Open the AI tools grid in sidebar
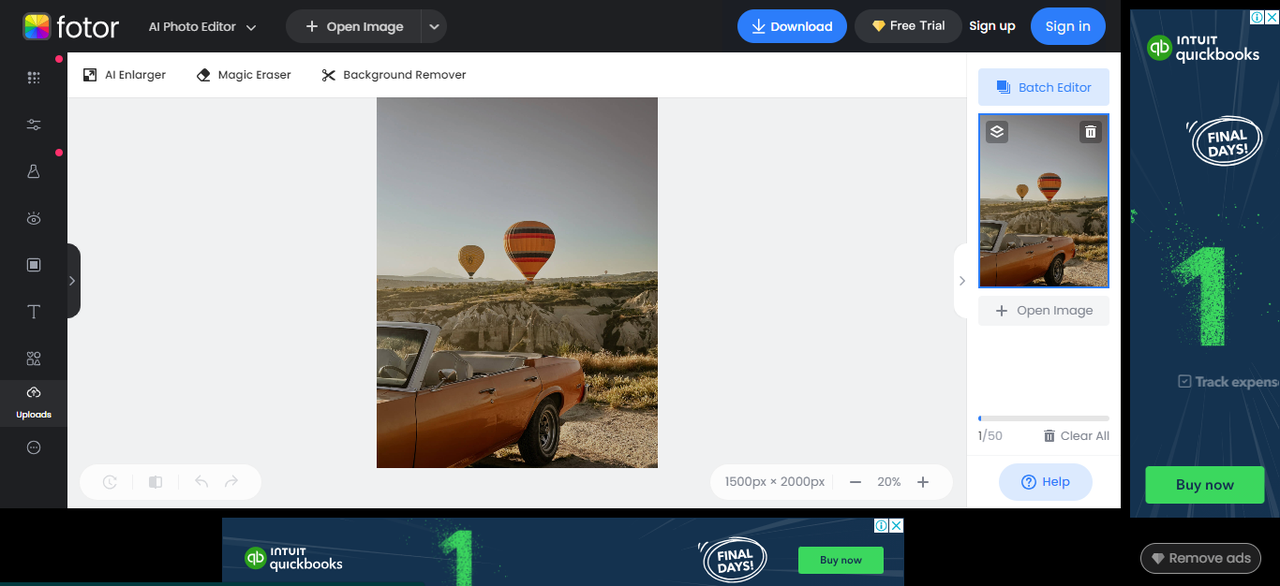Screen dimensions: 1280x586 pyautogui.click(x=33, y=77)
